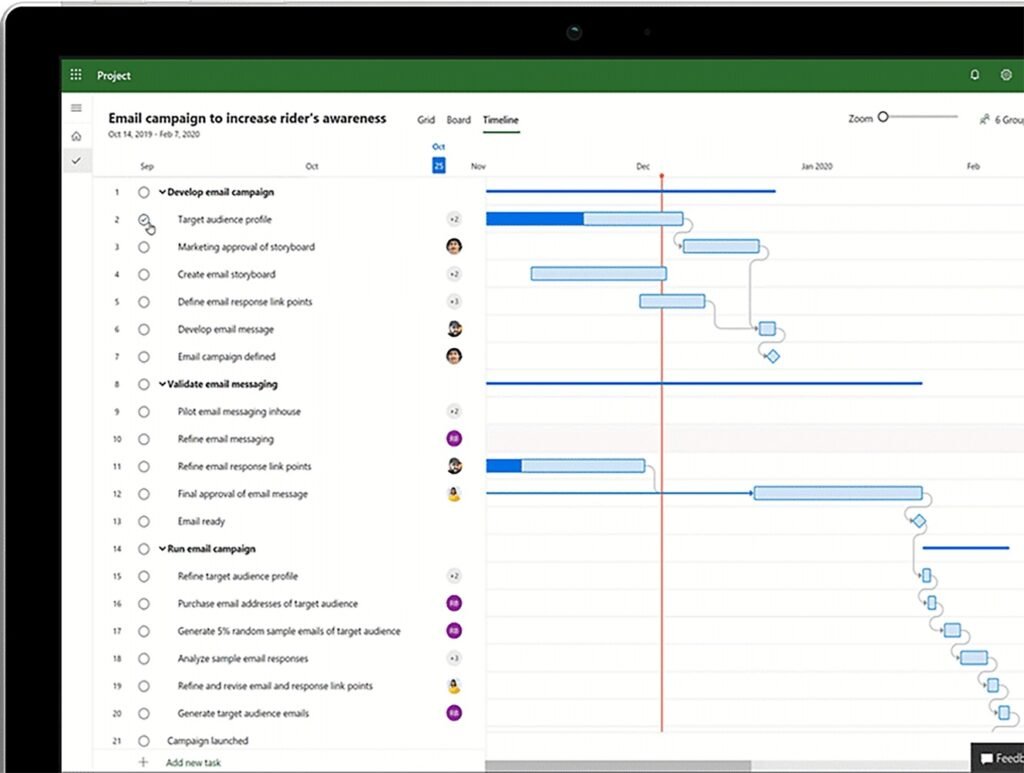This screenshot has width=1024, height=773.
Task: Mark Target audience profile as complete
Action: 144,219
